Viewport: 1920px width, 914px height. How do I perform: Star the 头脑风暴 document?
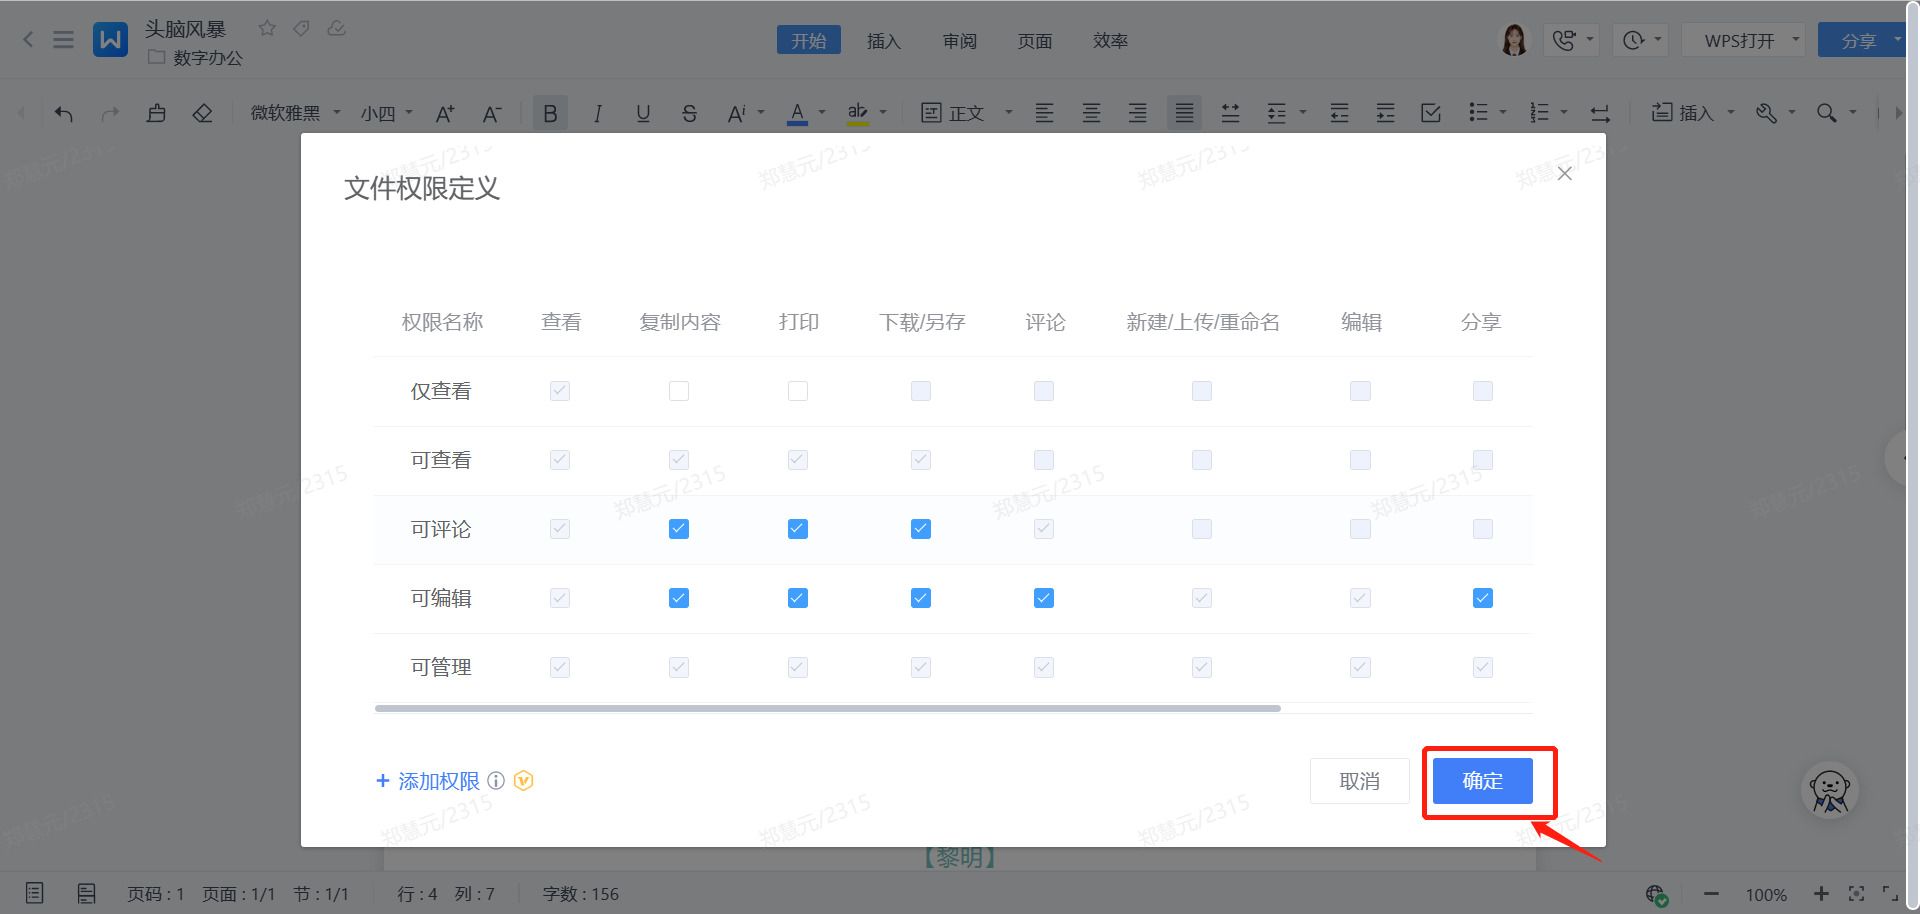tap(267, 28)
